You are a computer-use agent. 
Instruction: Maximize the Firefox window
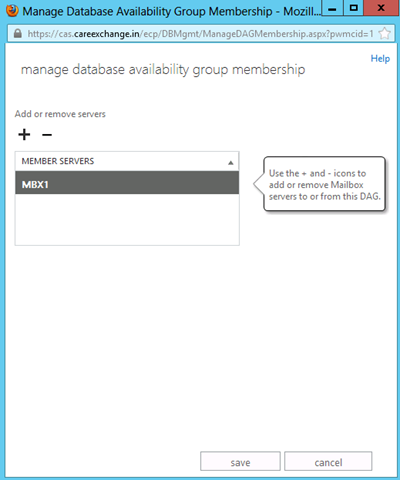353,8
